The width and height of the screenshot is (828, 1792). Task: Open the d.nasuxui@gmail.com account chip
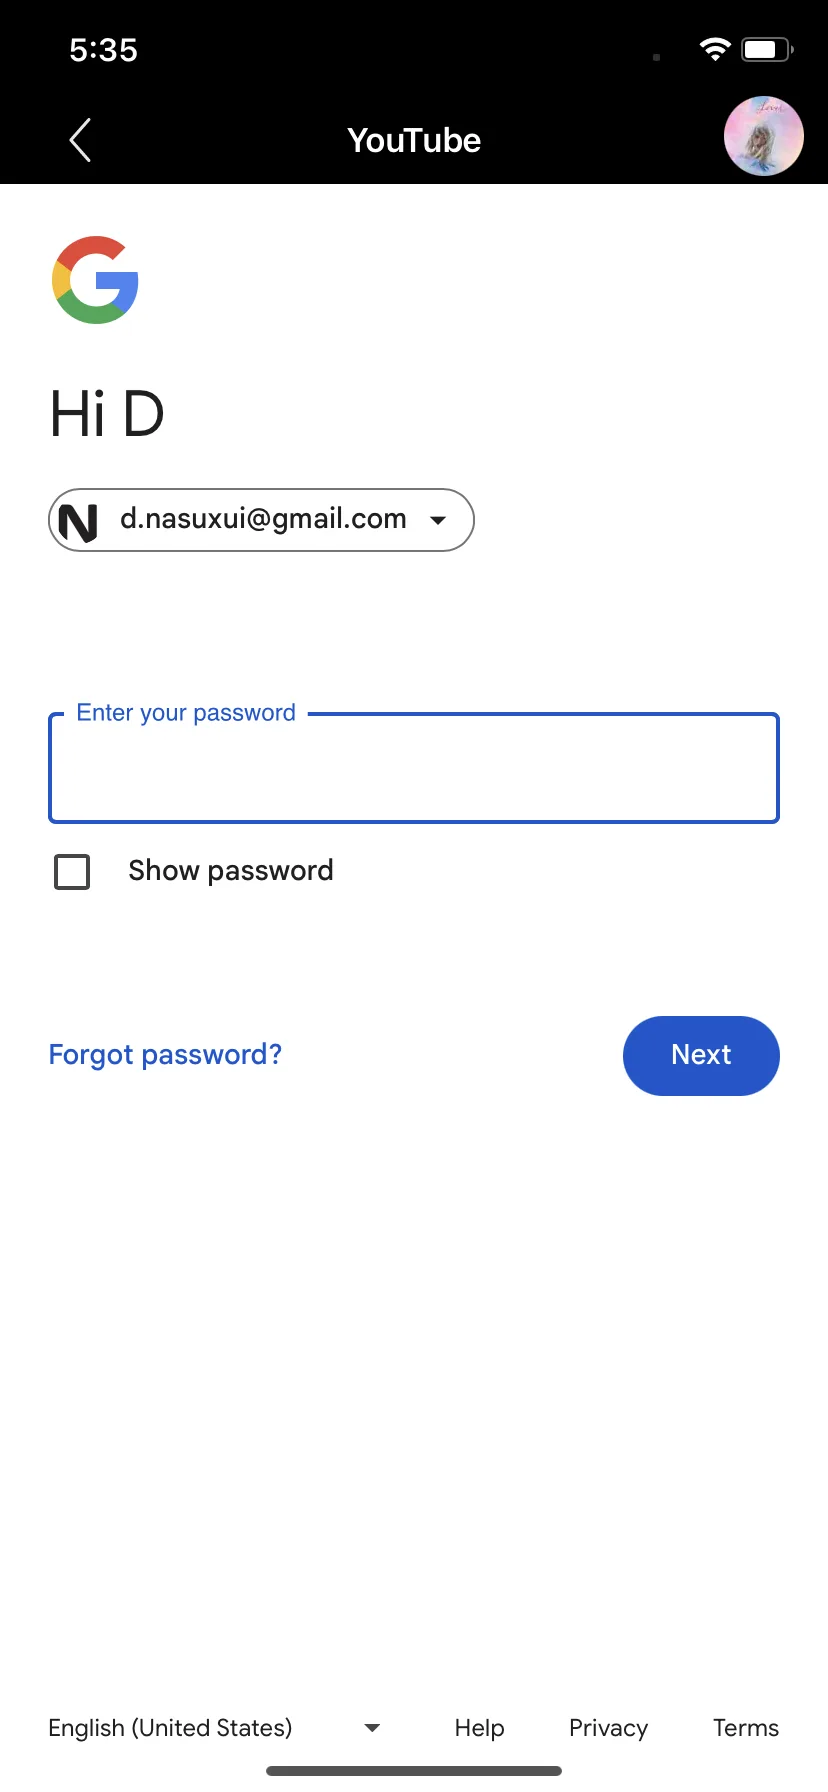point(261,520)
